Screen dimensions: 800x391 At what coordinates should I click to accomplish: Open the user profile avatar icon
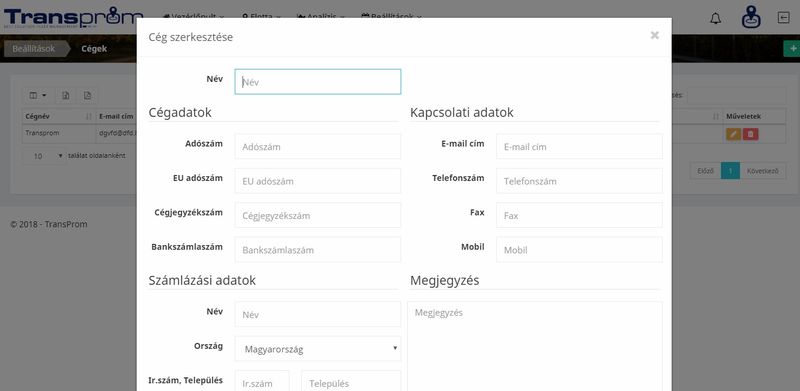pos(751,17)
